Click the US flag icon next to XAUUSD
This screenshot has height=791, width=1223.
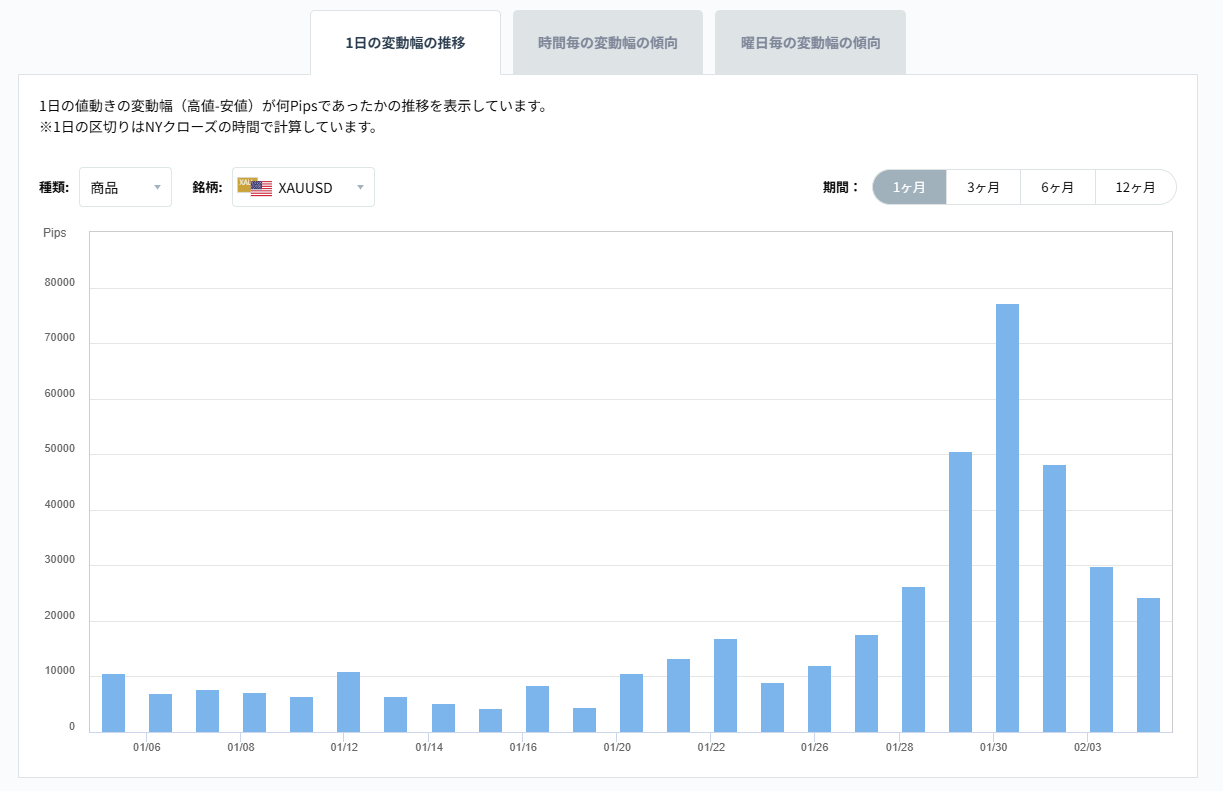262,187
